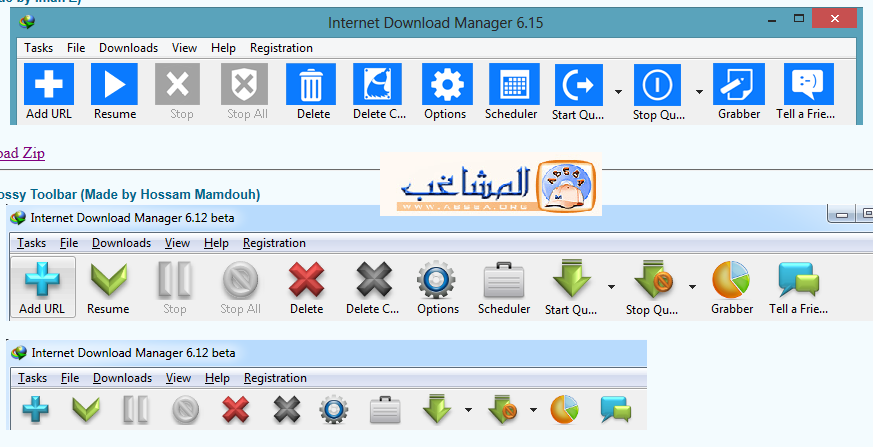Open Options gear in glossy labeled toolbar
The height and width of the screenshot is (447, 873).
pos(436,279)
